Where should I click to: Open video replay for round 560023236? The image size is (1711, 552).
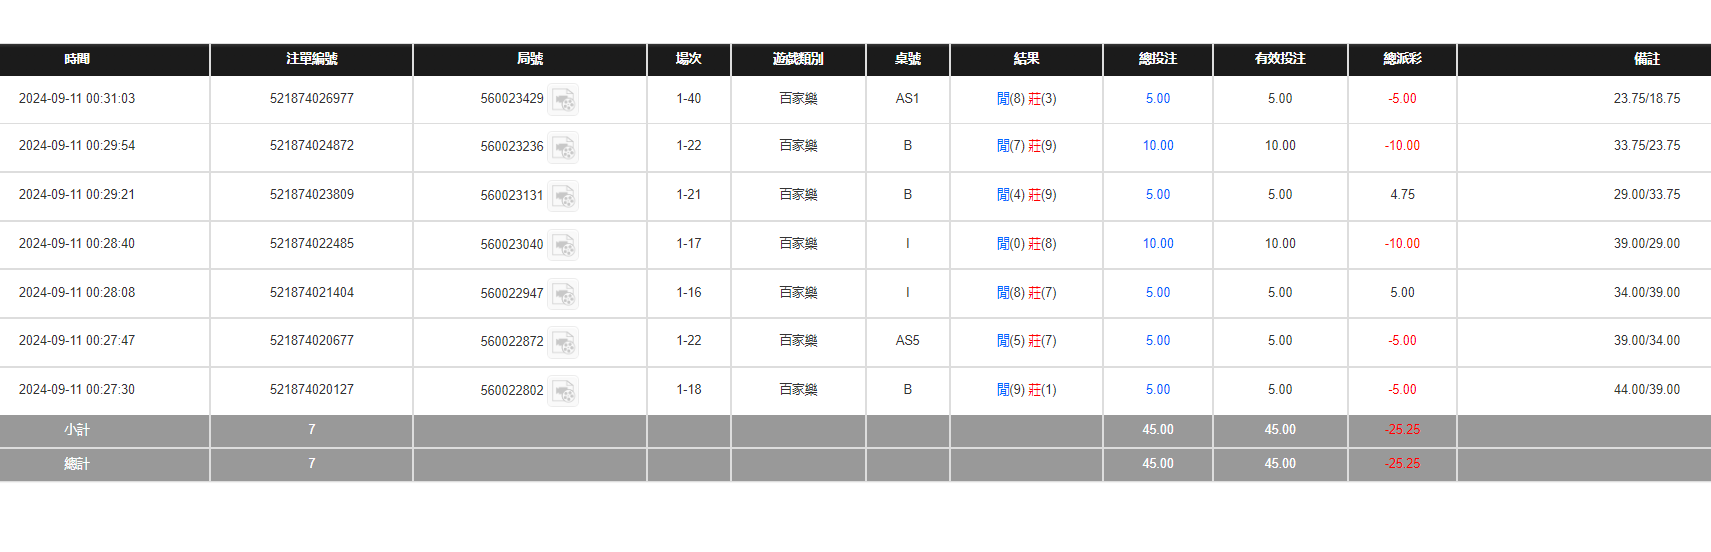click(564, 147)
